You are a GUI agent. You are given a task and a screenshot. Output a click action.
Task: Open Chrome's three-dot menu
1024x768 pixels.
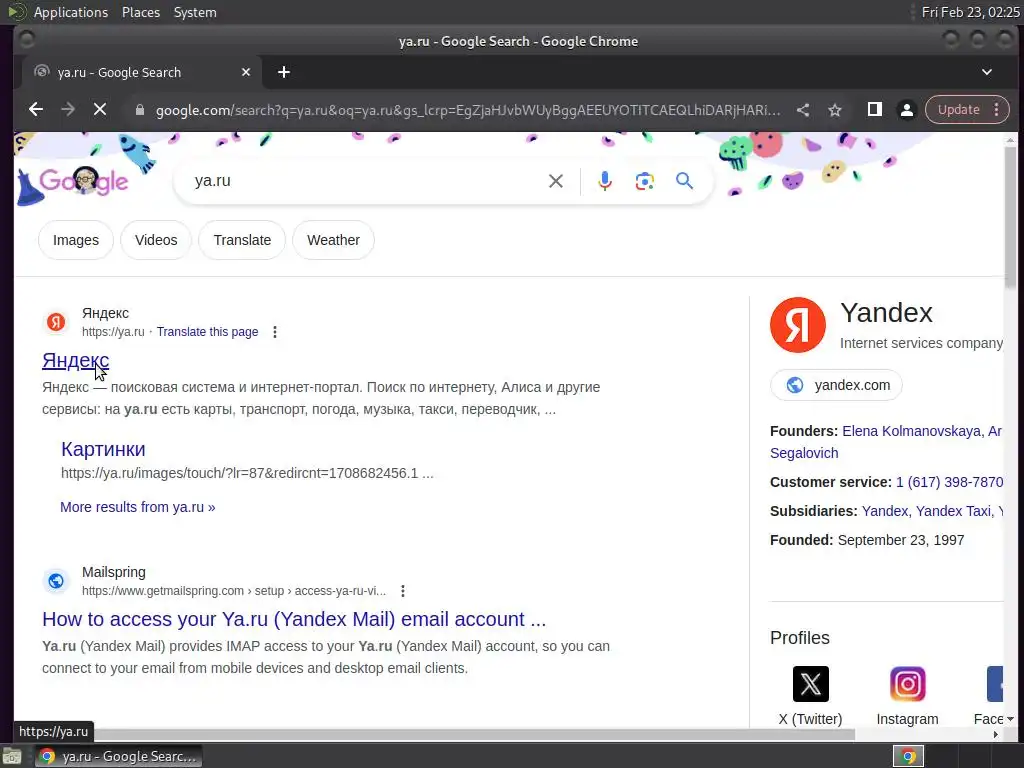(997, 110)
